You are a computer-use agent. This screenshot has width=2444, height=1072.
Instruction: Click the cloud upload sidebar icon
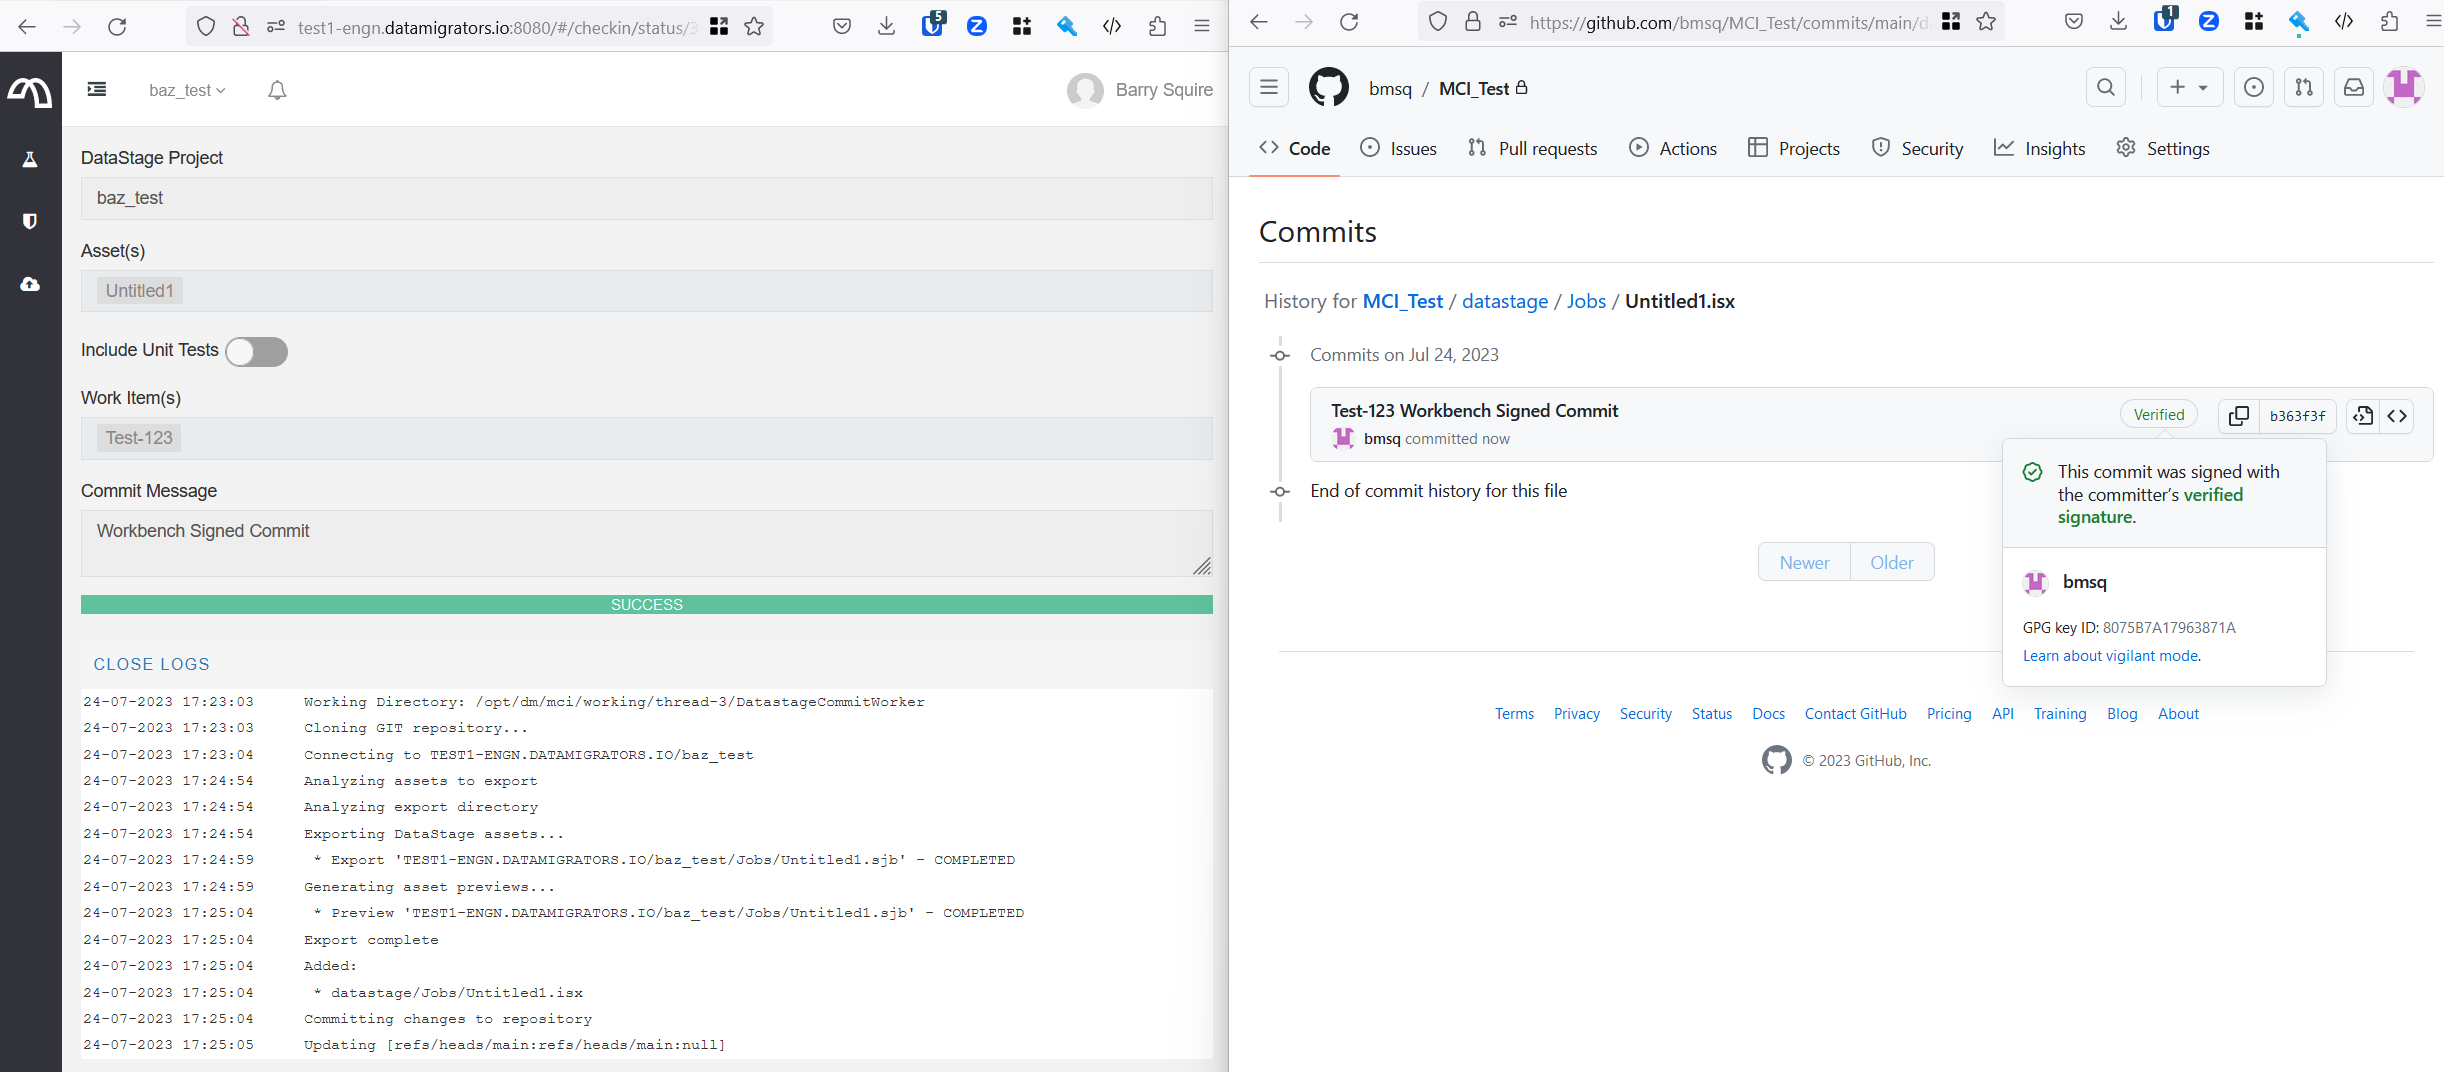click(30, 284)
